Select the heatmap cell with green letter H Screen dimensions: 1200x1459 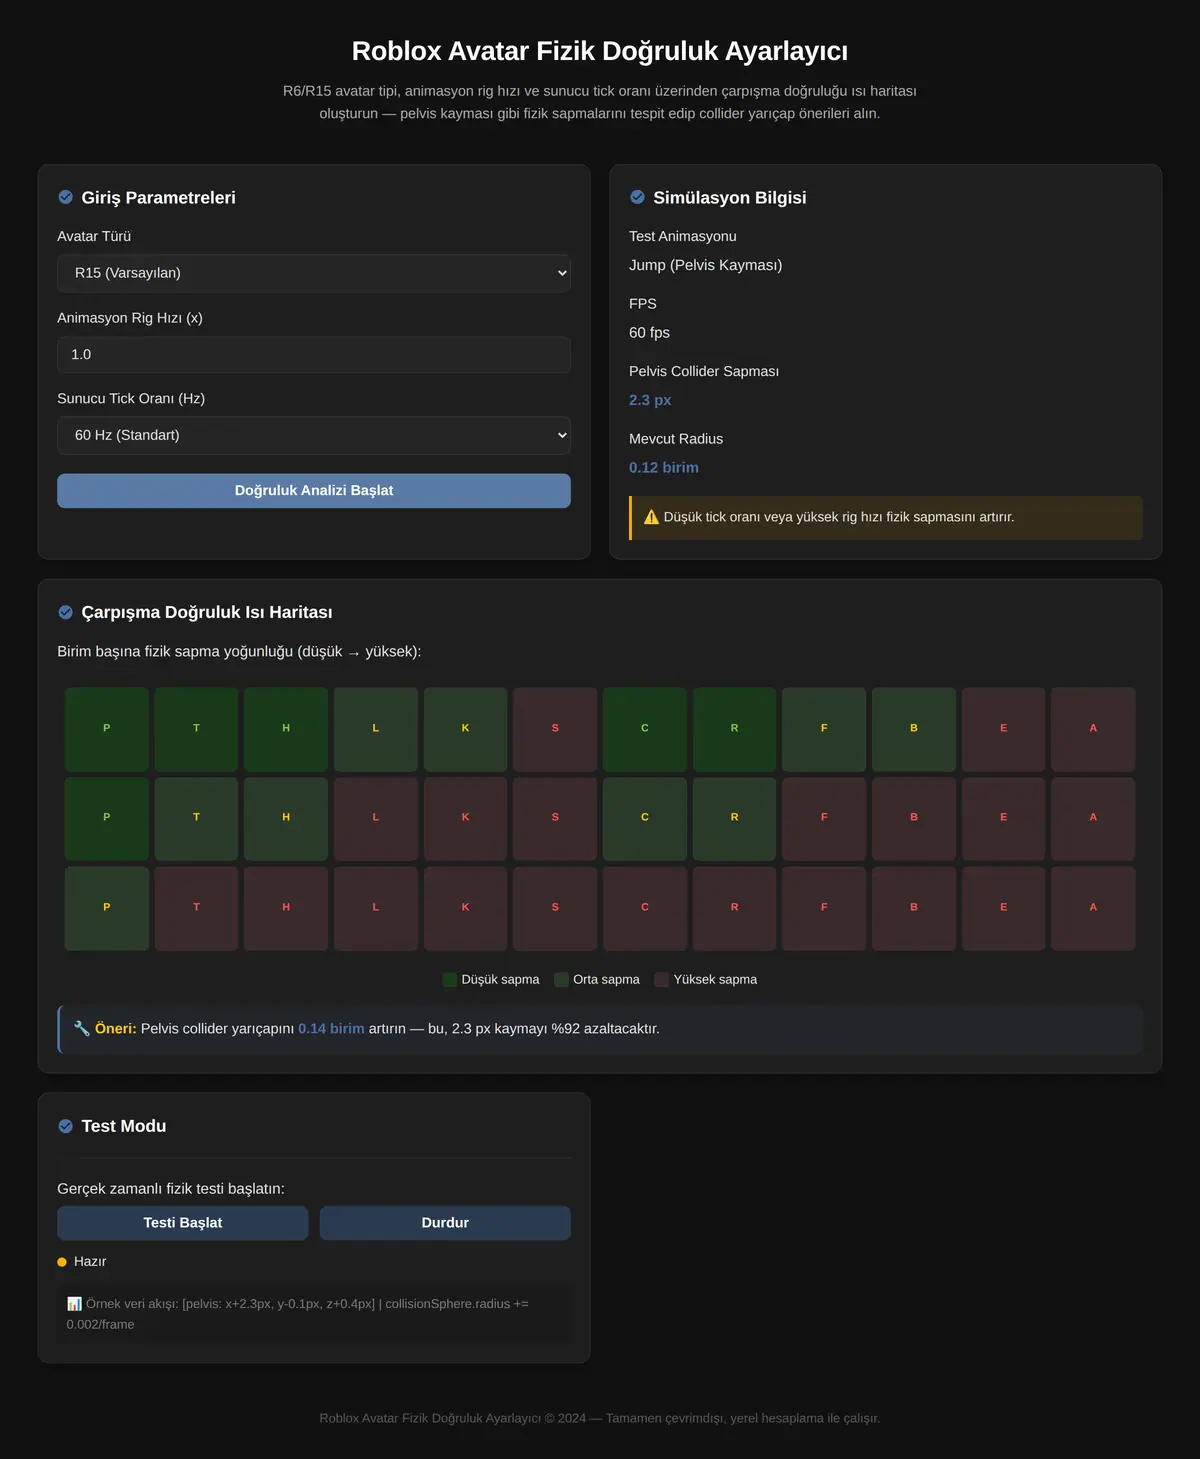(x=286, y=729)
